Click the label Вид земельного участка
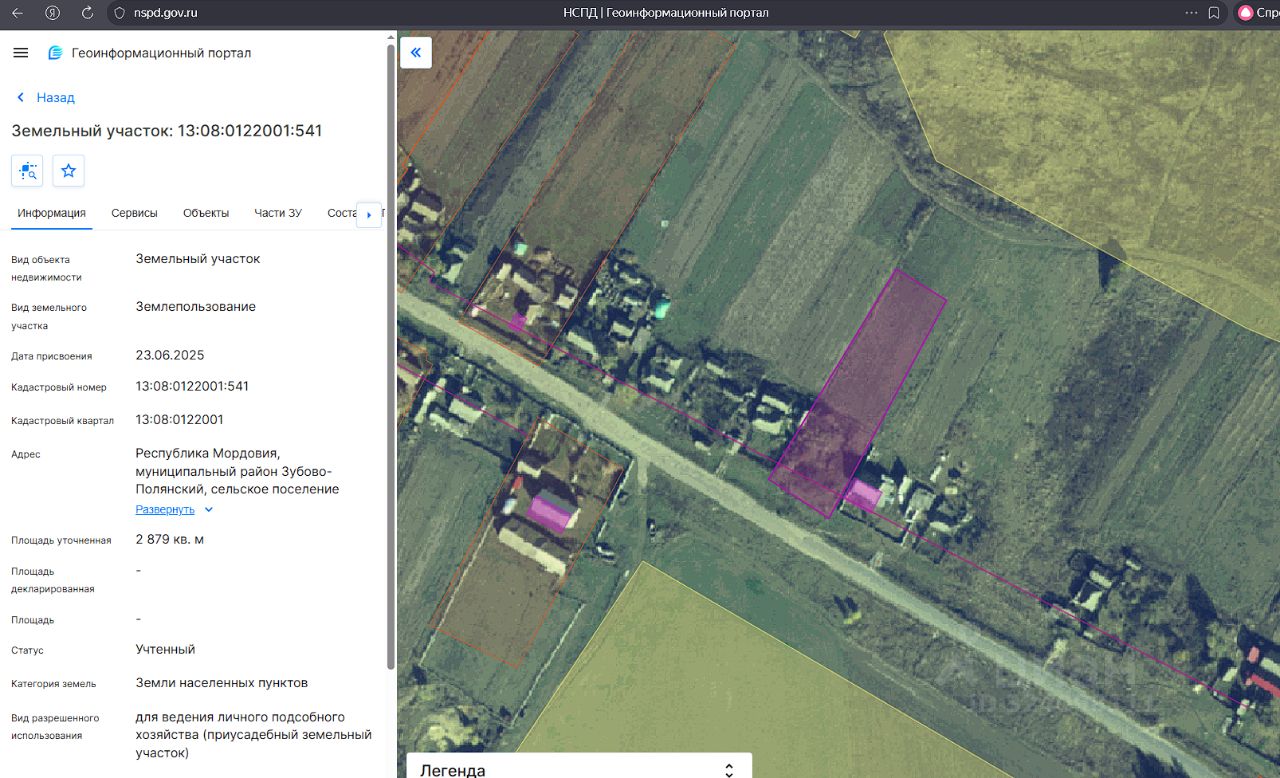Screen dimensions: 1280x778 click(x=49, y=316)
